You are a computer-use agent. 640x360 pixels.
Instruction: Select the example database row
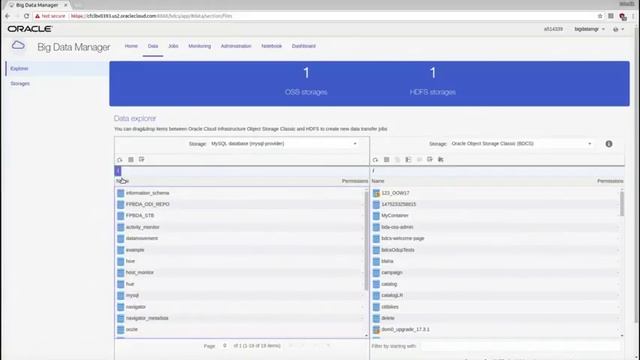(x=239, y=250)
